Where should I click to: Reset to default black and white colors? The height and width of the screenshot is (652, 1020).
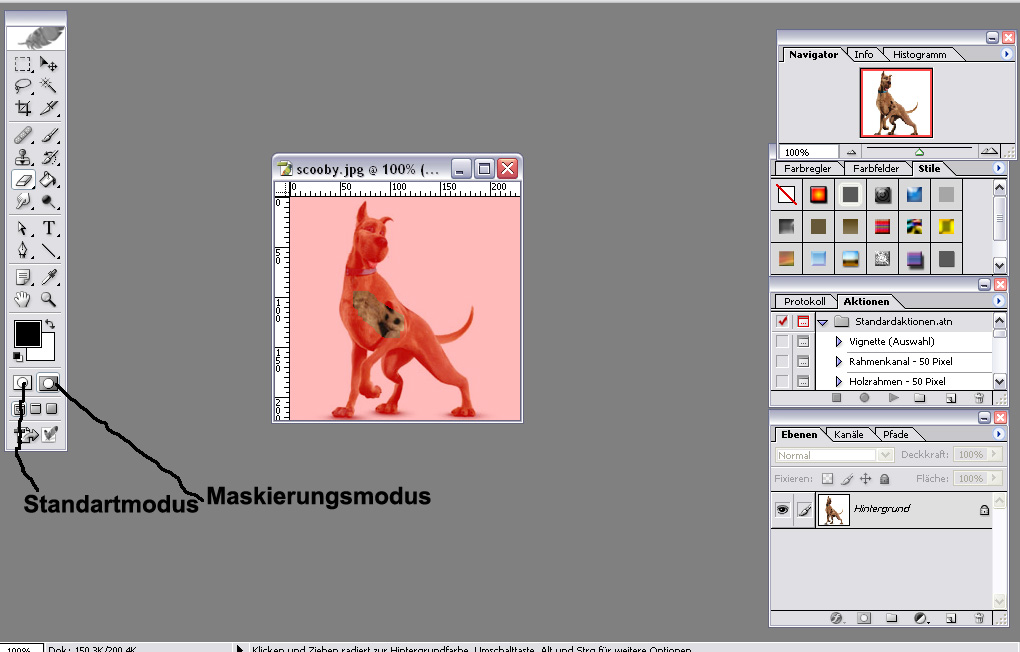point(18,356)
